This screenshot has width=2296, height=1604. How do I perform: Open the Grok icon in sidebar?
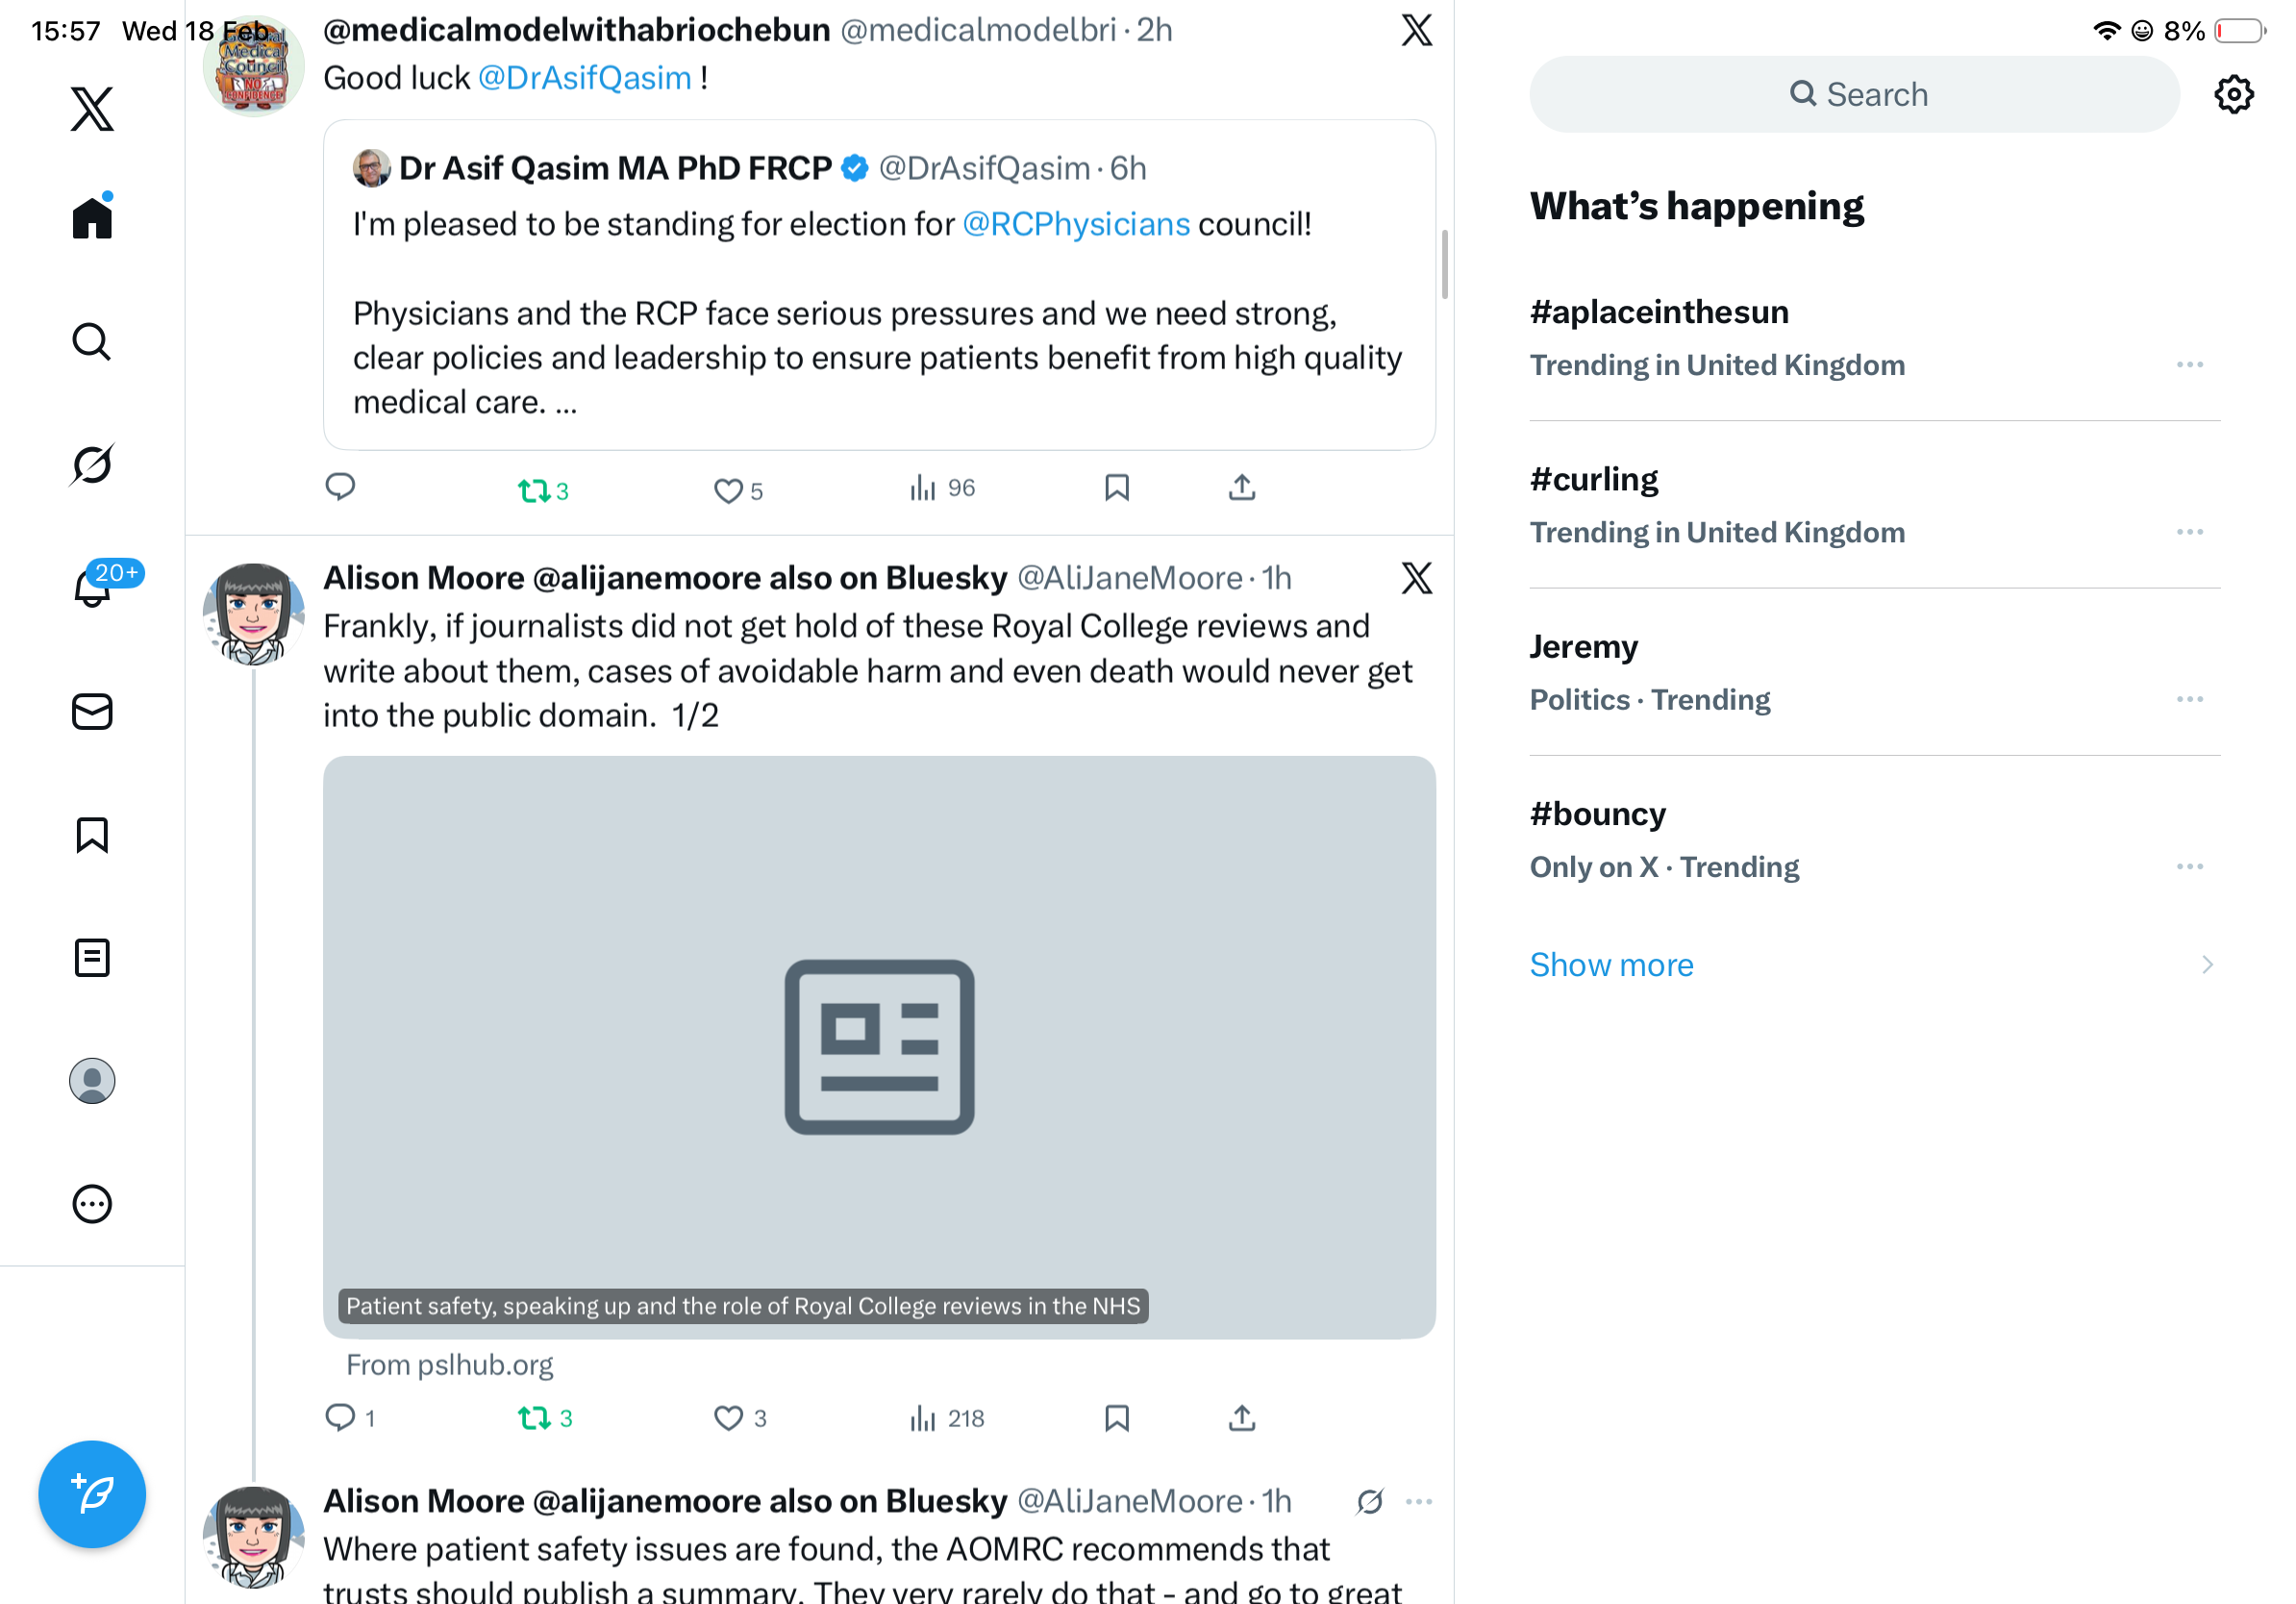pos(92,464)
